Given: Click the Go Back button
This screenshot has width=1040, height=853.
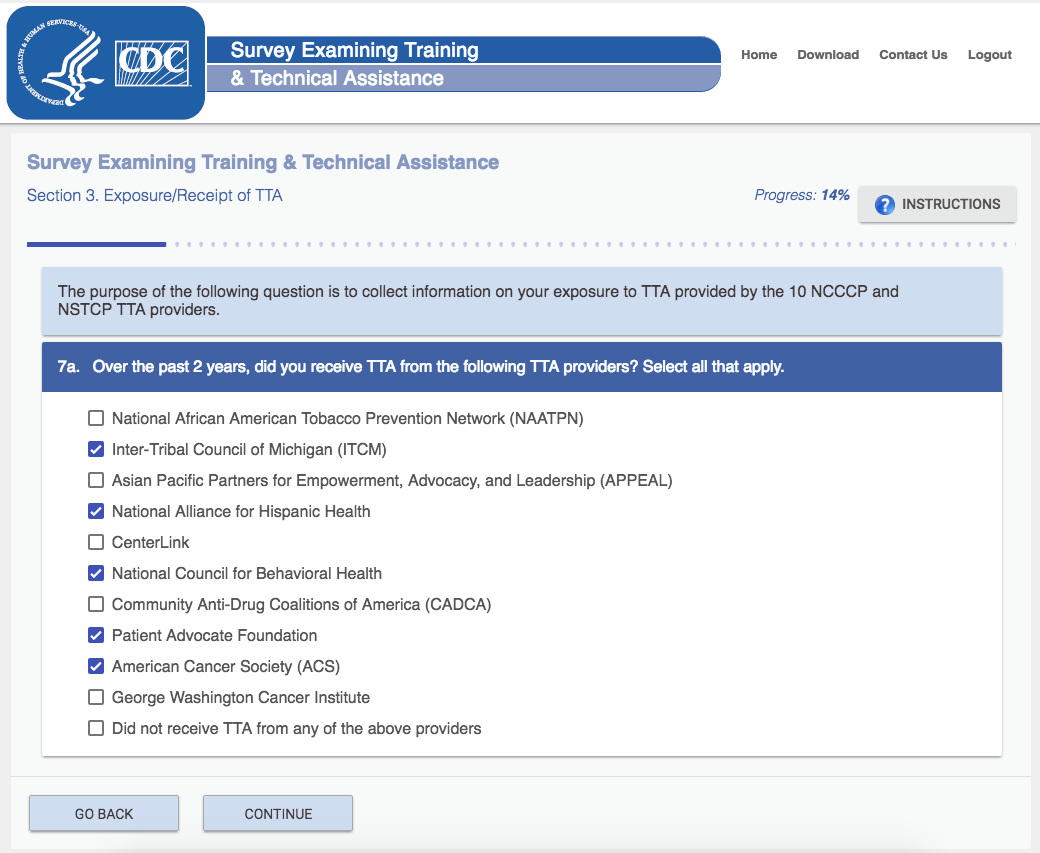Looking at the screenshot, I should (x=104, y=814).
